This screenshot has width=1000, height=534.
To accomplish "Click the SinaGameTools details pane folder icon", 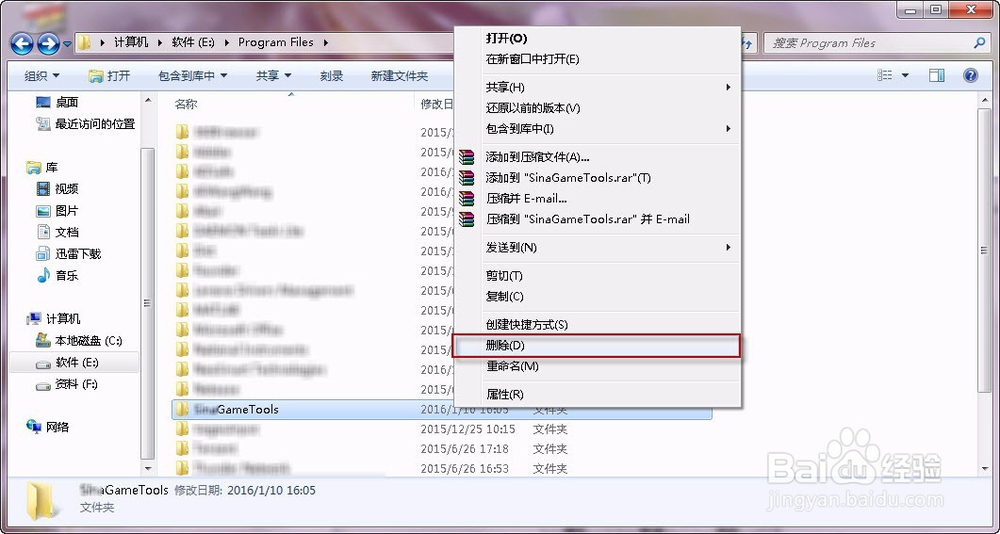I will 41,501.
